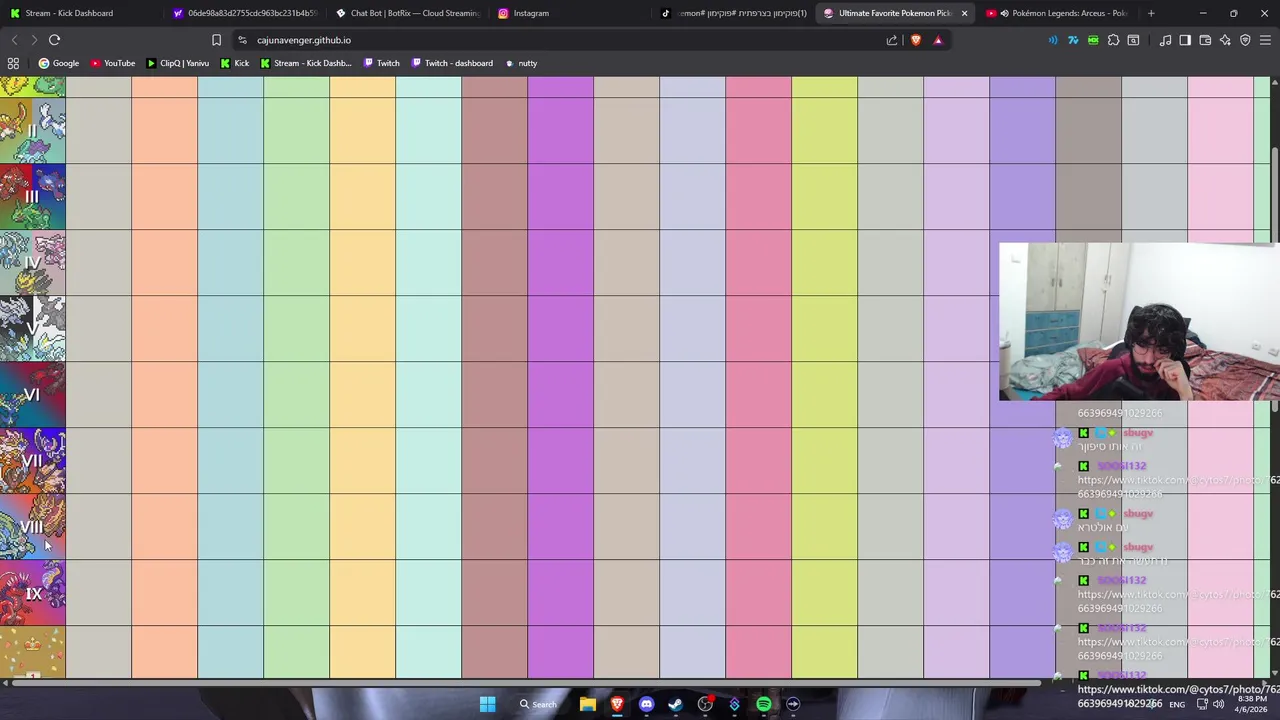1280x720 pixels.
Task: Switch to Chat Bot | BotRix tab
Action: 407,13
